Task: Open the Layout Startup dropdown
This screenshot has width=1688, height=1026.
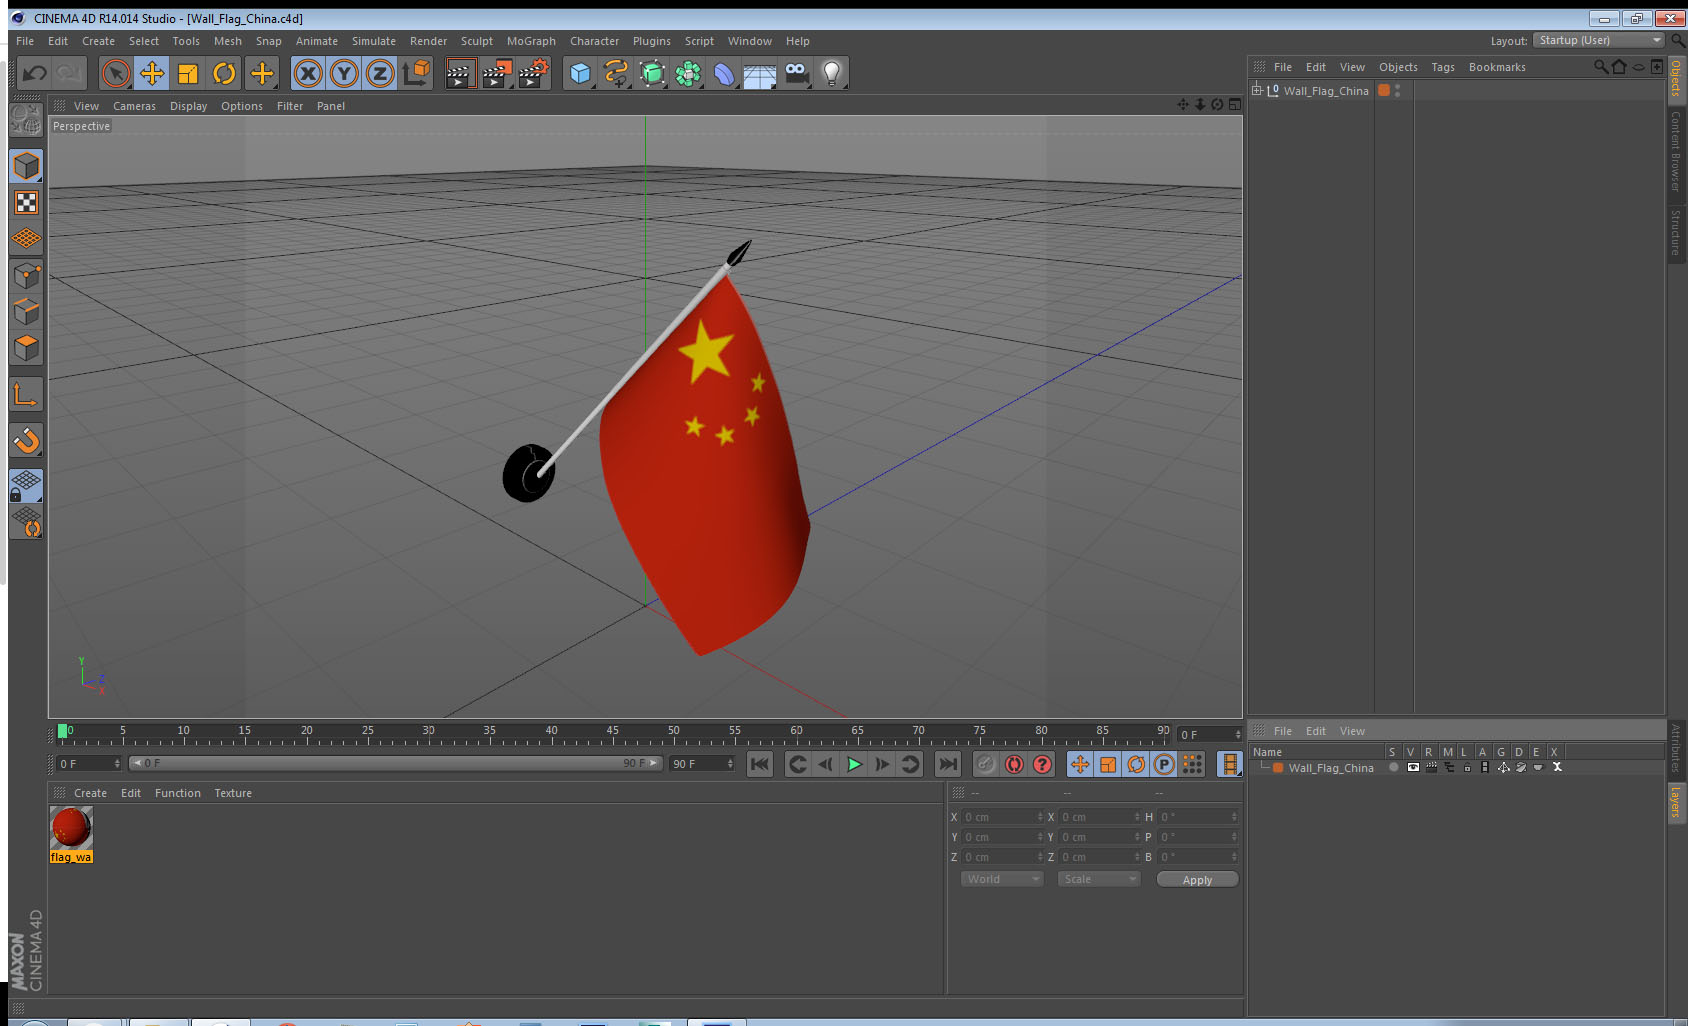Action: click(1598, 40)
